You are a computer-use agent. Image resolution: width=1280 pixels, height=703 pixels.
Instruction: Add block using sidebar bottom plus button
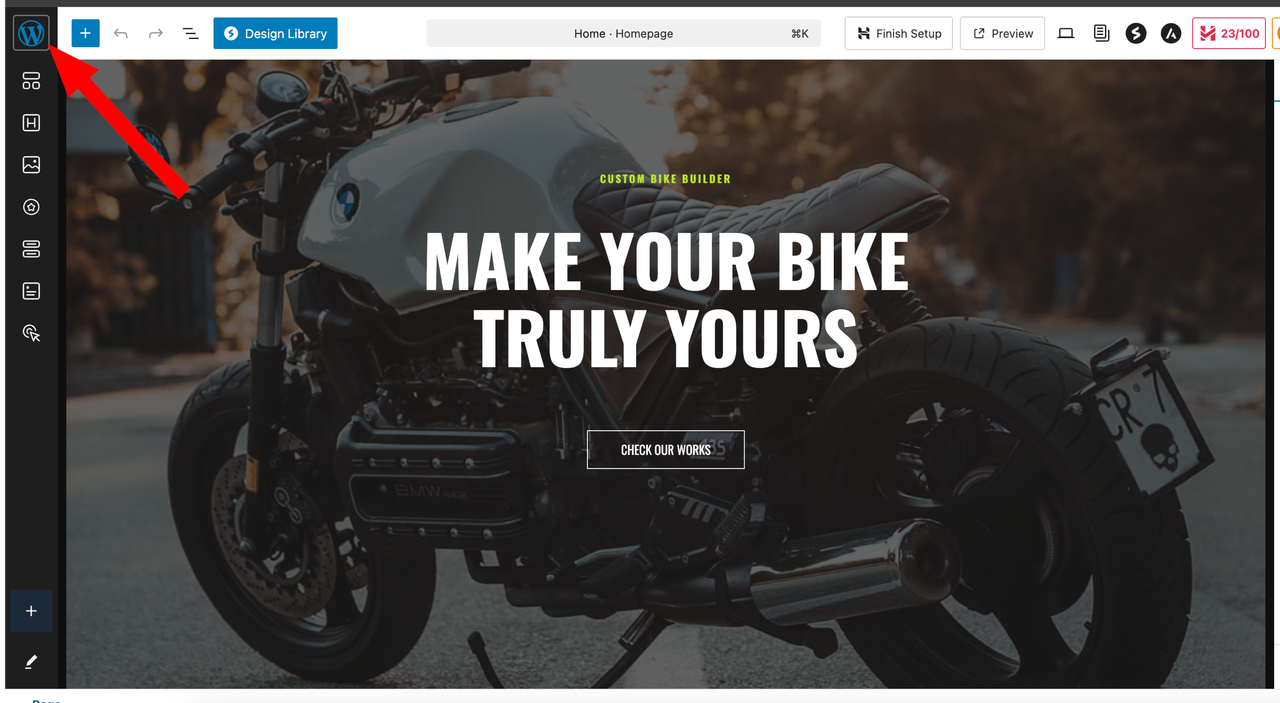pyautogui.click(x=31, y=611)
